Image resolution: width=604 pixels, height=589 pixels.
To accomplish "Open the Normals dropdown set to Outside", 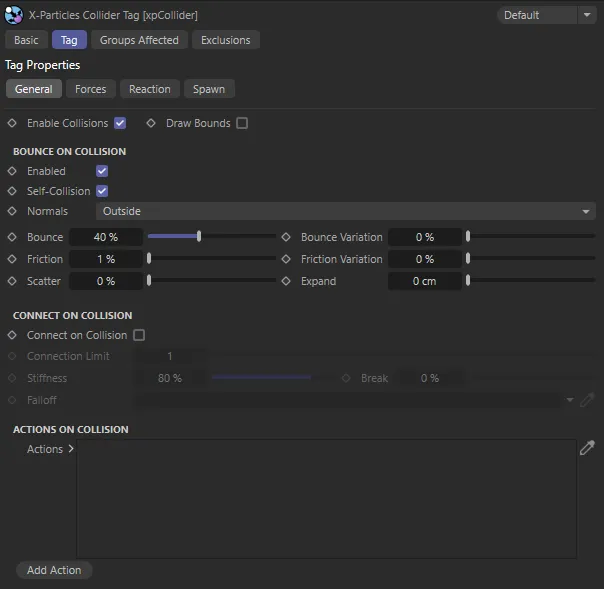I will tap(345, 211).
